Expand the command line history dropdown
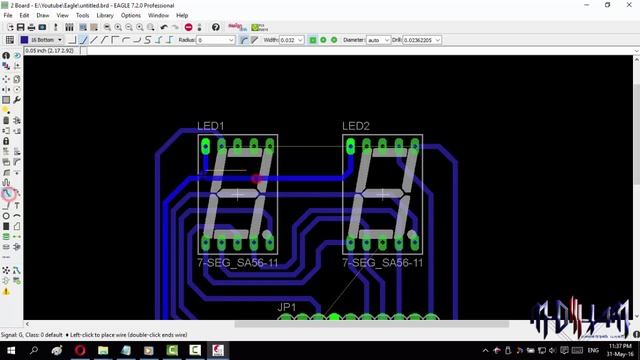 pos(636,51)
